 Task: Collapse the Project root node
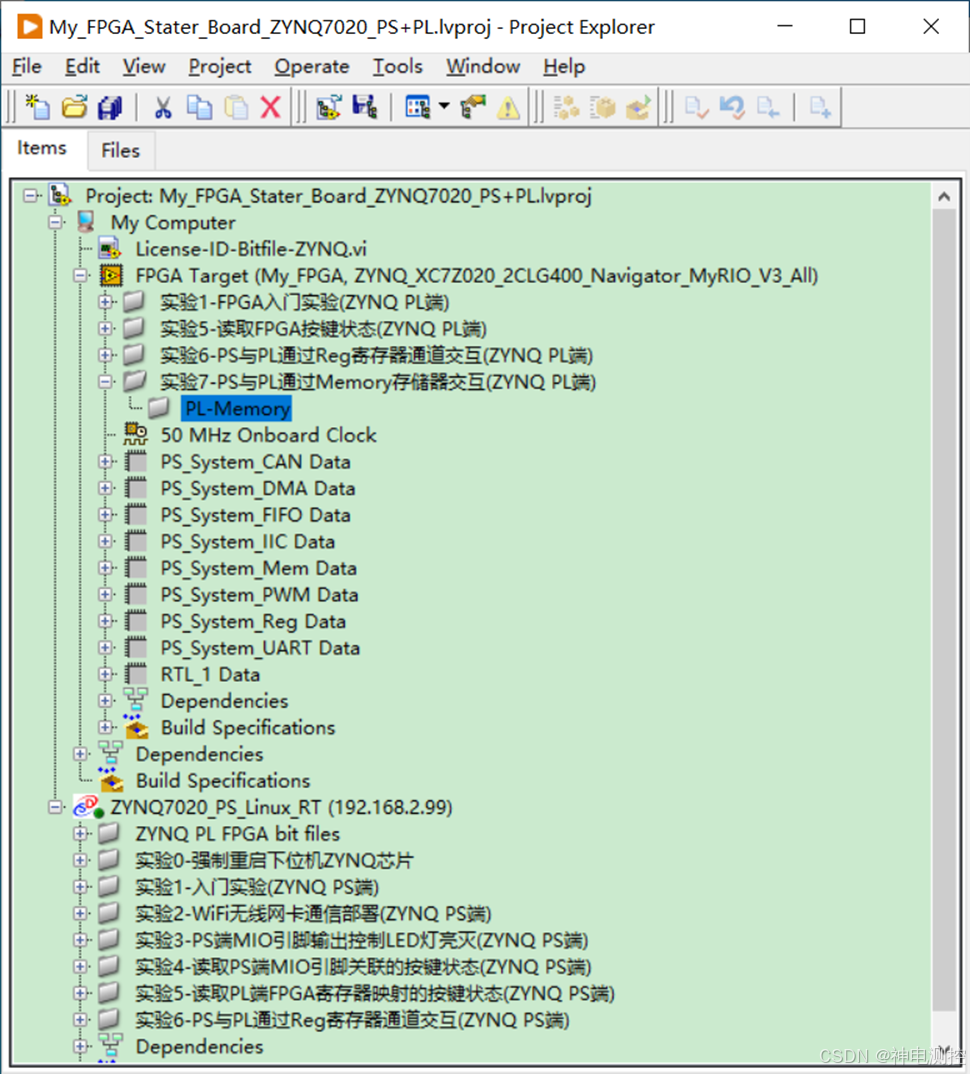point(30,196)
